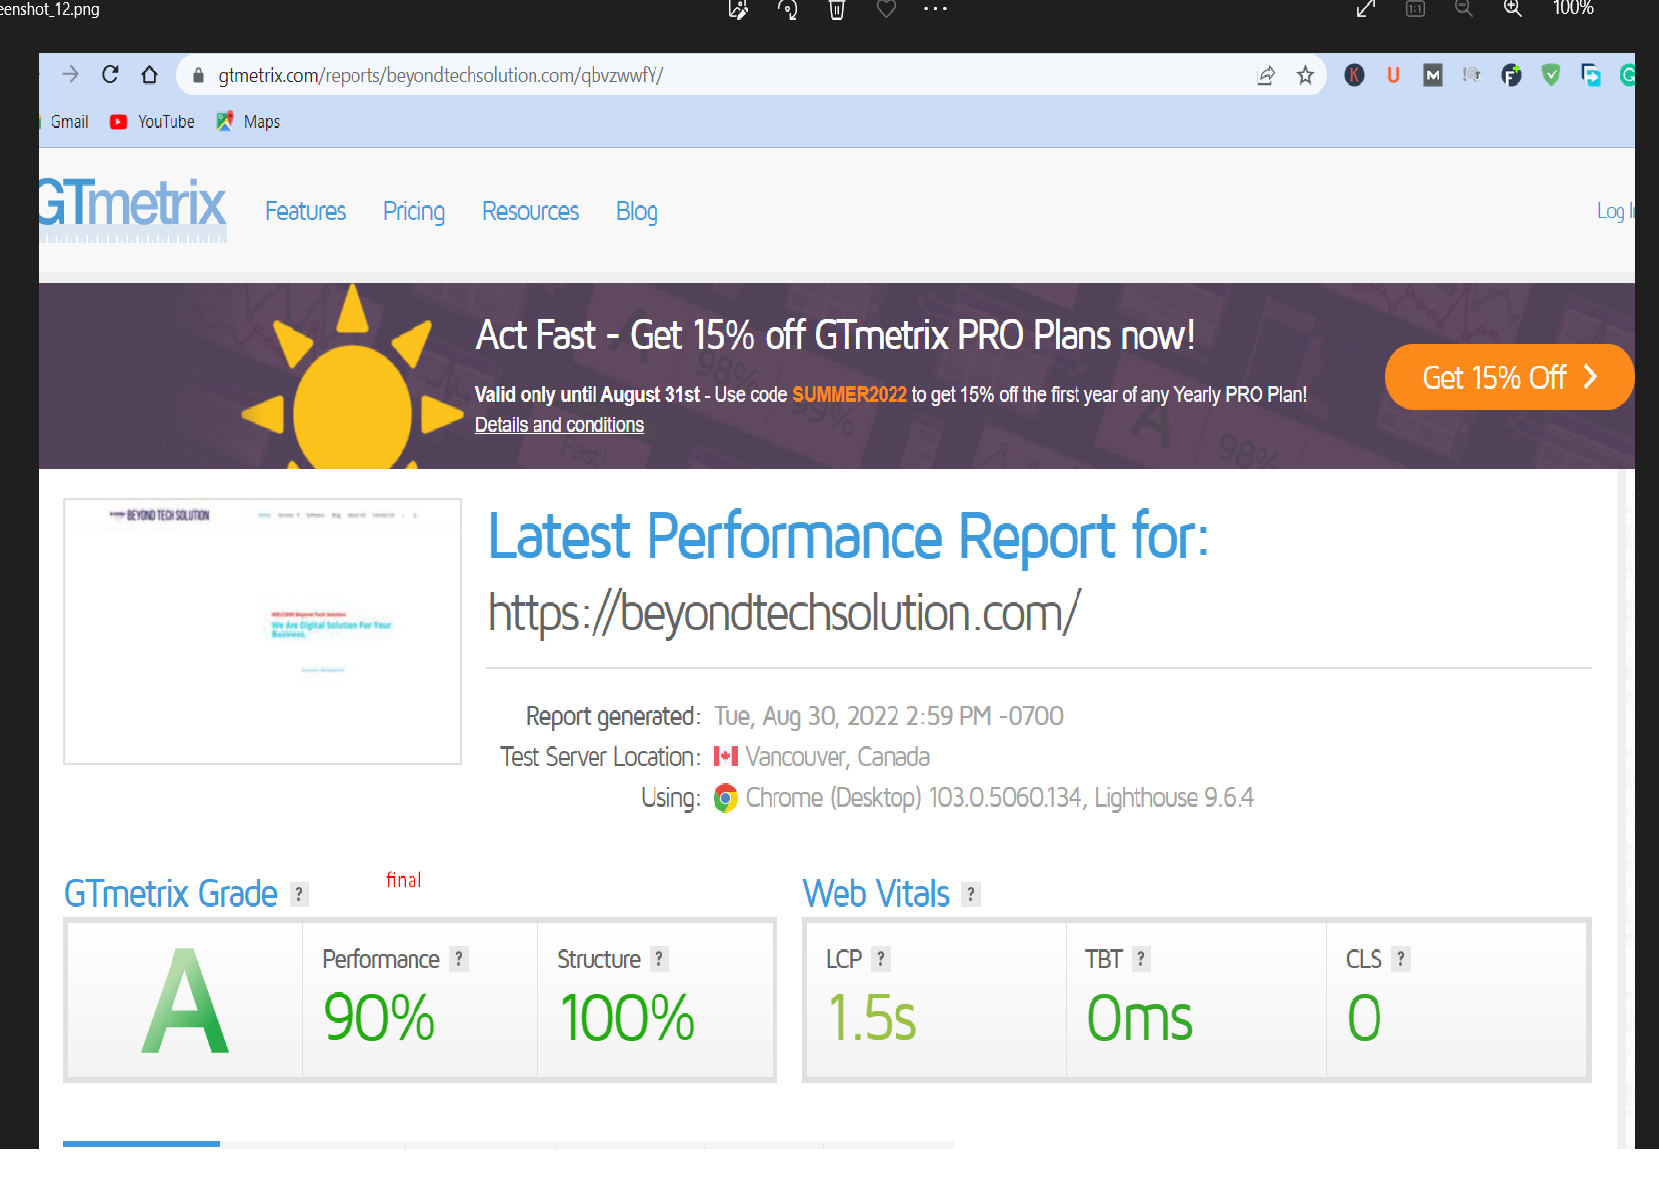Open the Features menu item

(x=305, y=212)
